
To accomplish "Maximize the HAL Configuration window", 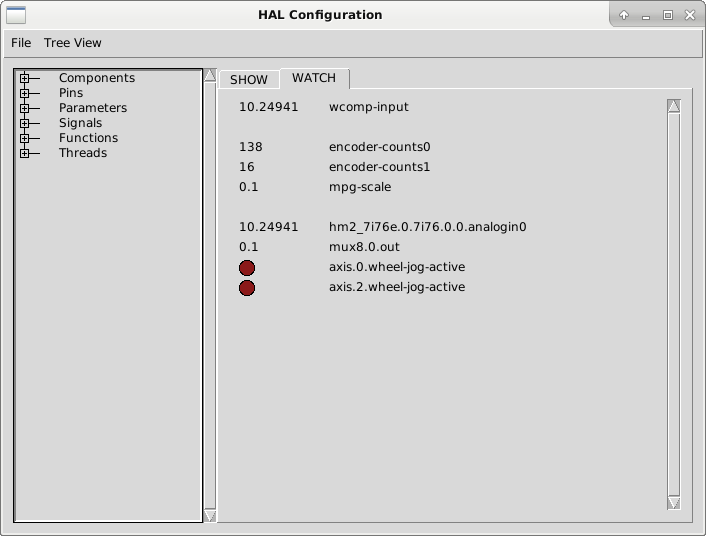I will [x=668, y=15].
